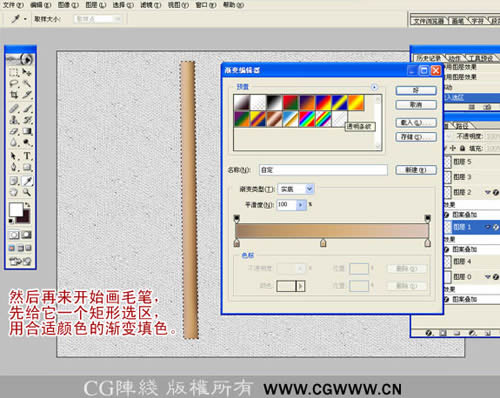
Task: Select the Lasso tool
Action: 13,84
